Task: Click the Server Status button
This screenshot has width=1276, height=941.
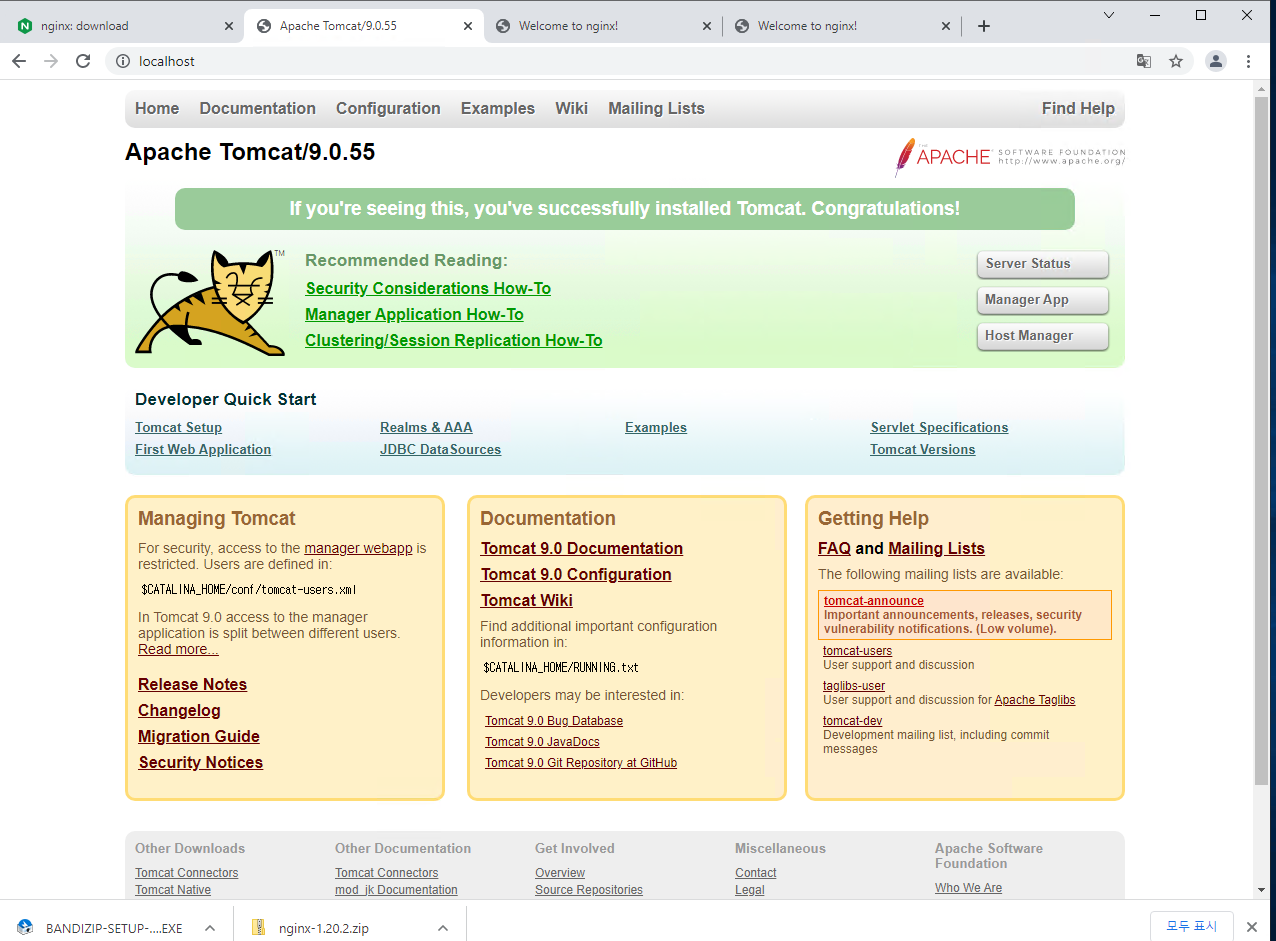Action: [x=1043, y=264]
